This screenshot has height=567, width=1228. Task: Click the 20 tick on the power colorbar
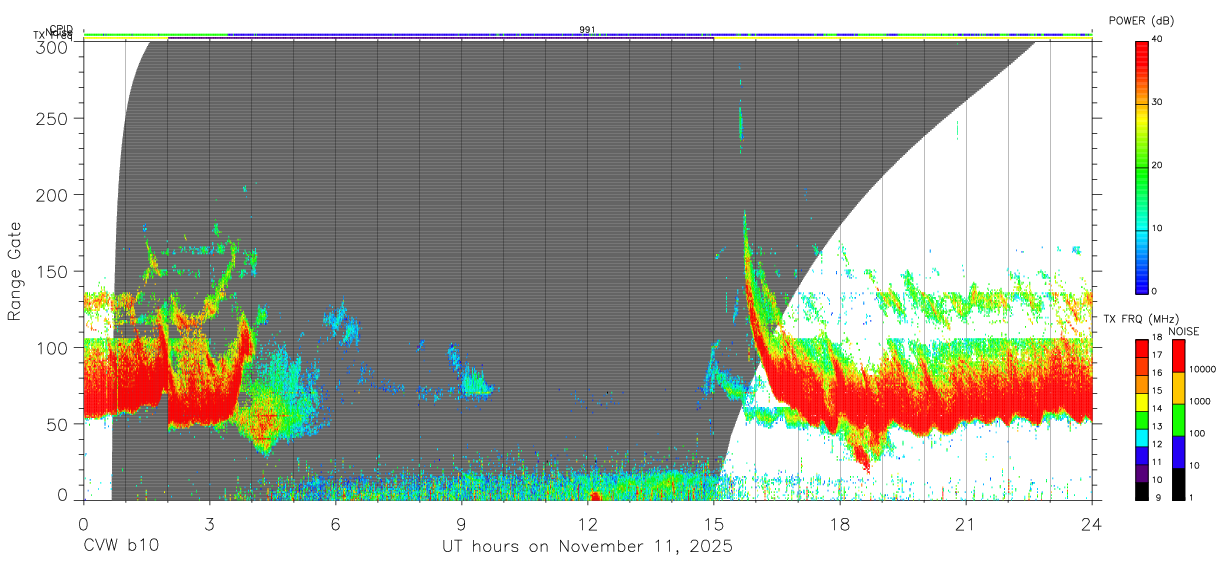click(x=1158, y=165)
